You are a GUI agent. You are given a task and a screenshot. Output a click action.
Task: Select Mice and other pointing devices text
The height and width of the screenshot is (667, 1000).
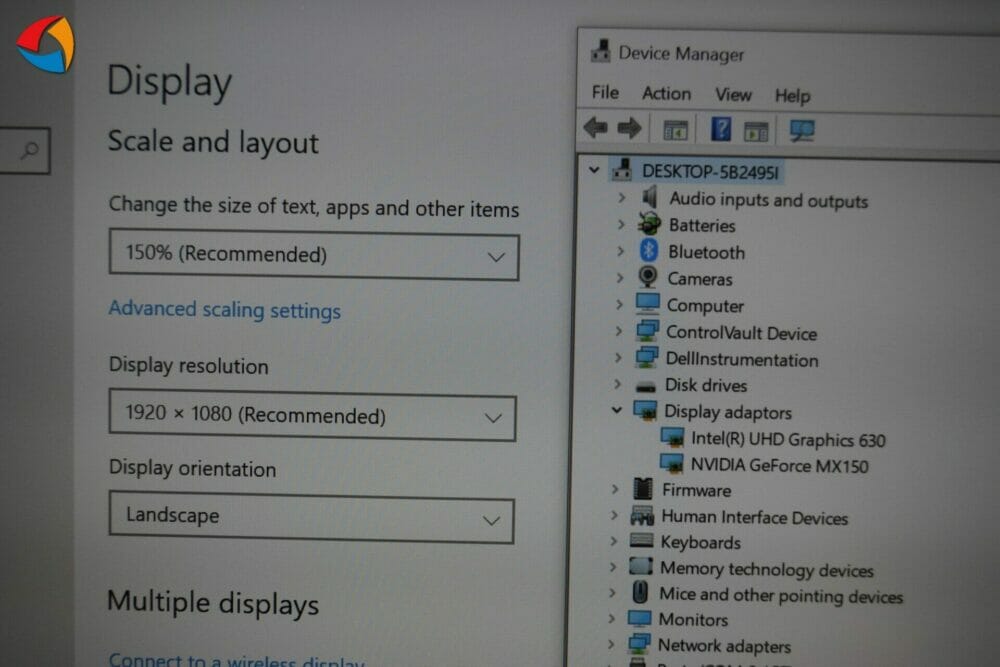pyautogui.click(x=781, y=596)
